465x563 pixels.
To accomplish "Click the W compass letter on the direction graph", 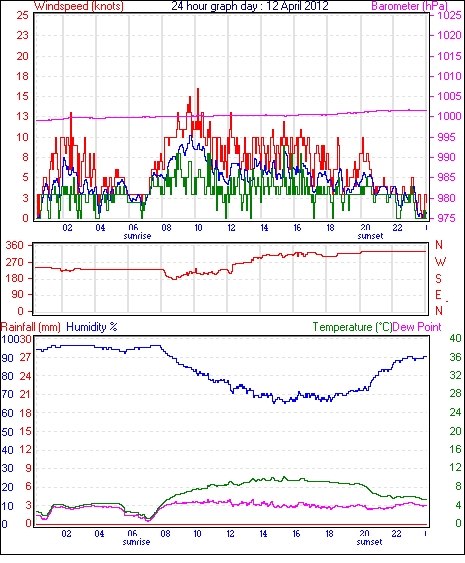I will pyautogui.click(x=440, y=262).
